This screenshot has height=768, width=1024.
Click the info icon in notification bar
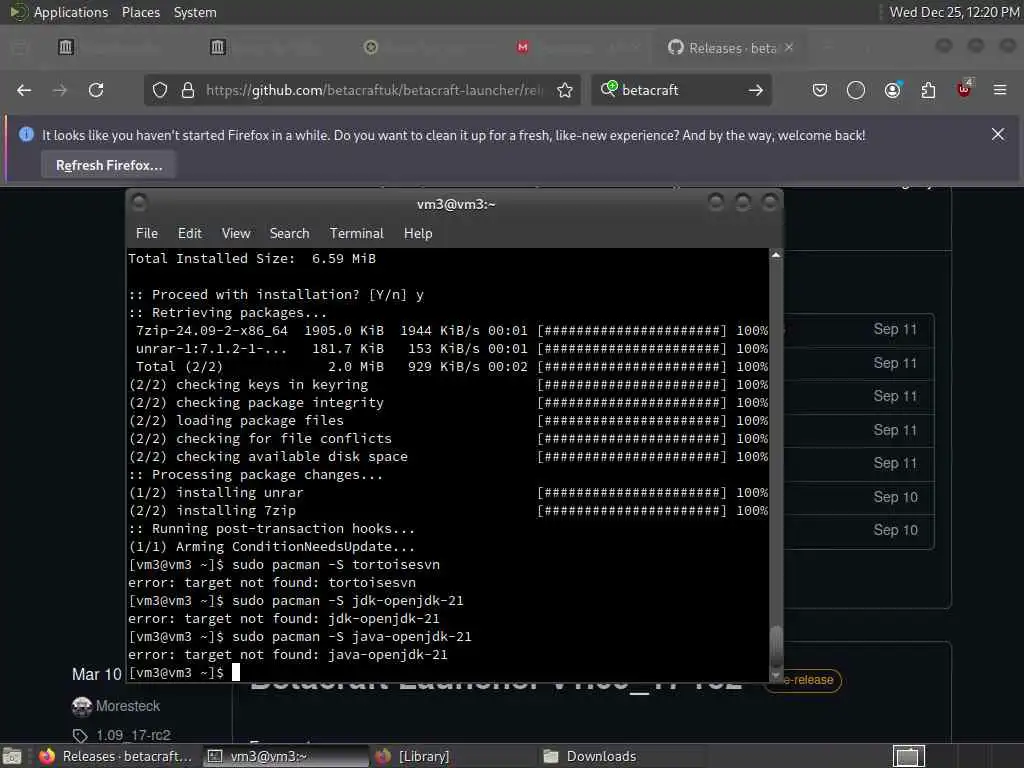[26, 135]
